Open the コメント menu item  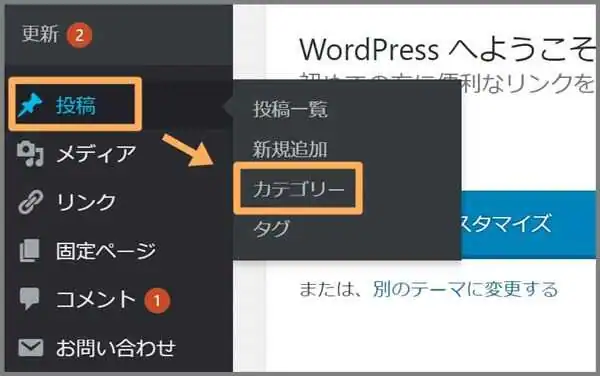coord(96,299)
